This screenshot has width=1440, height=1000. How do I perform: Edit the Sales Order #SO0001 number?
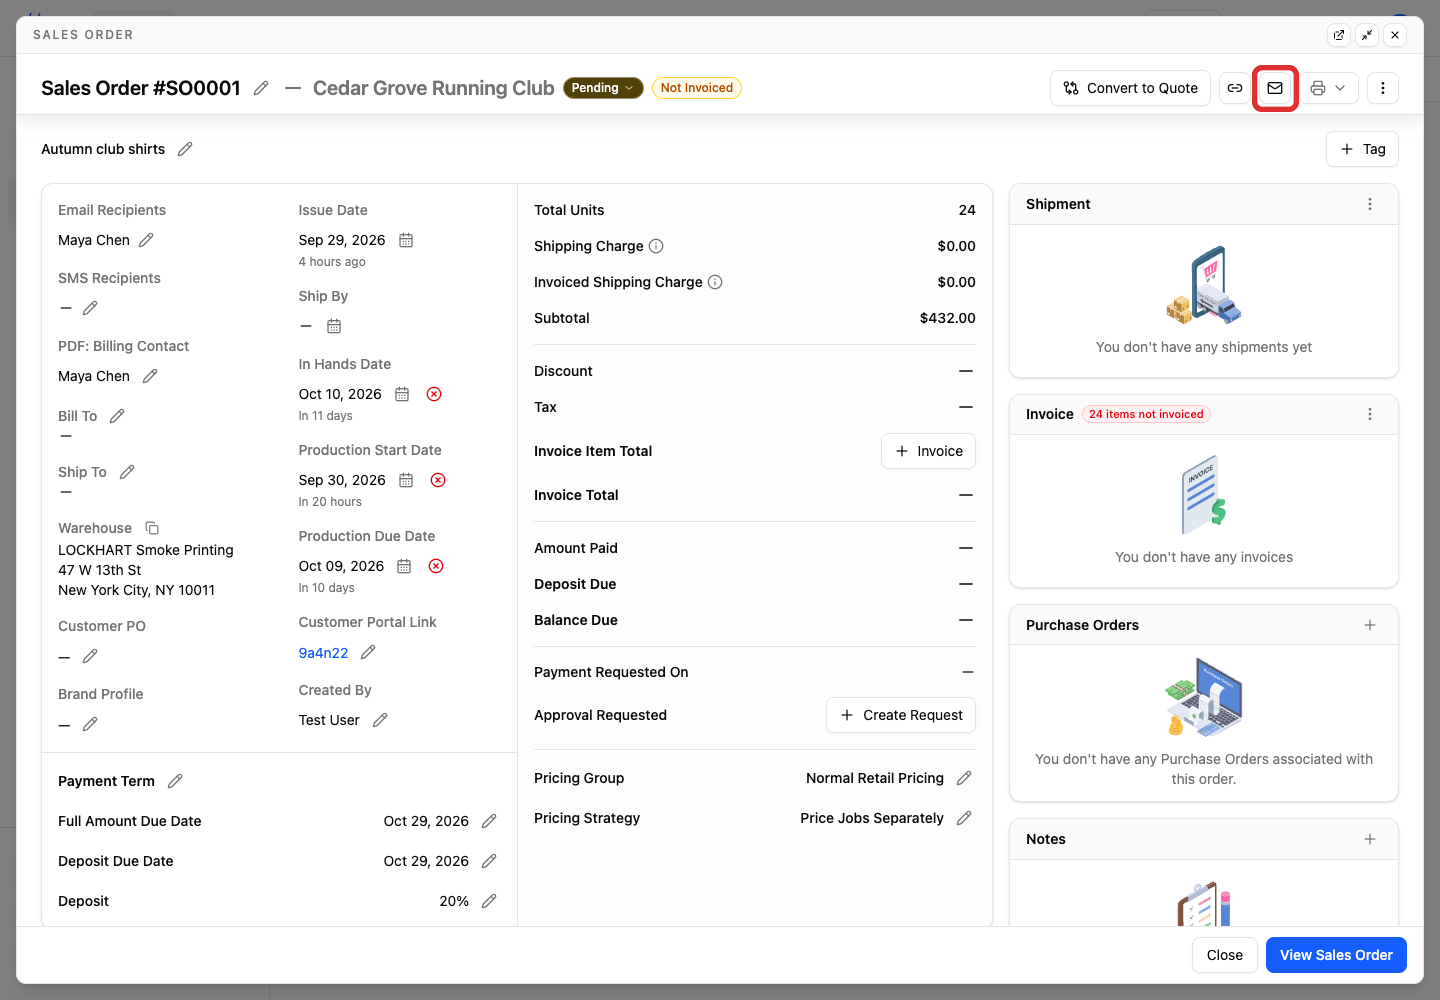pos(261,88)
